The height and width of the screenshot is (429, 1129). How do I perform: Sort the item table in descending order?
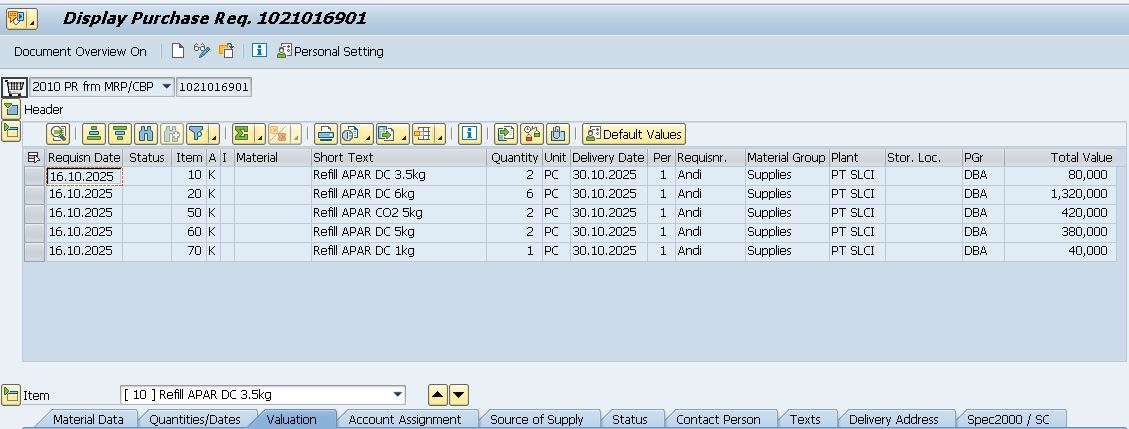pos(120,134)
